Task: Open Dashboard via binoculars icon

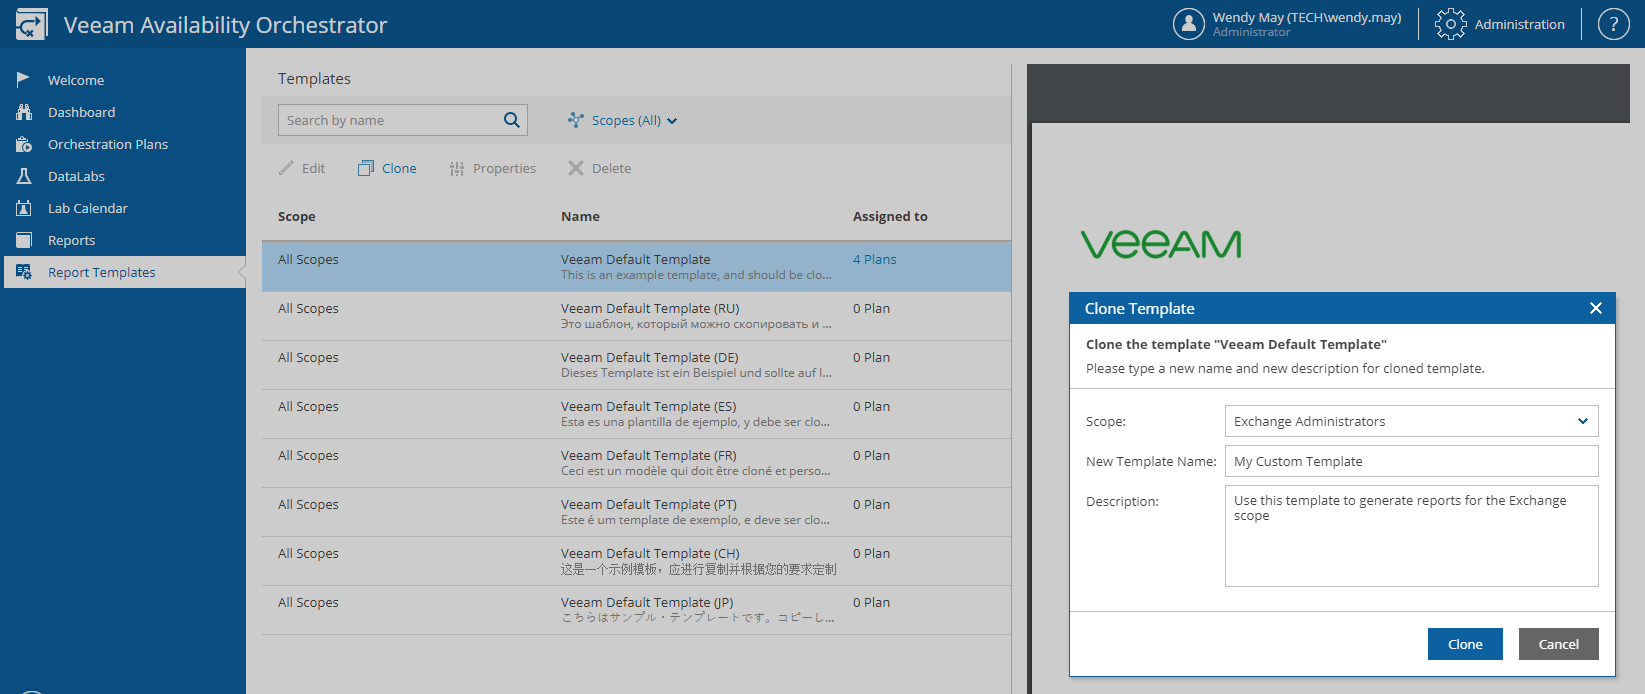Action: 24,112
